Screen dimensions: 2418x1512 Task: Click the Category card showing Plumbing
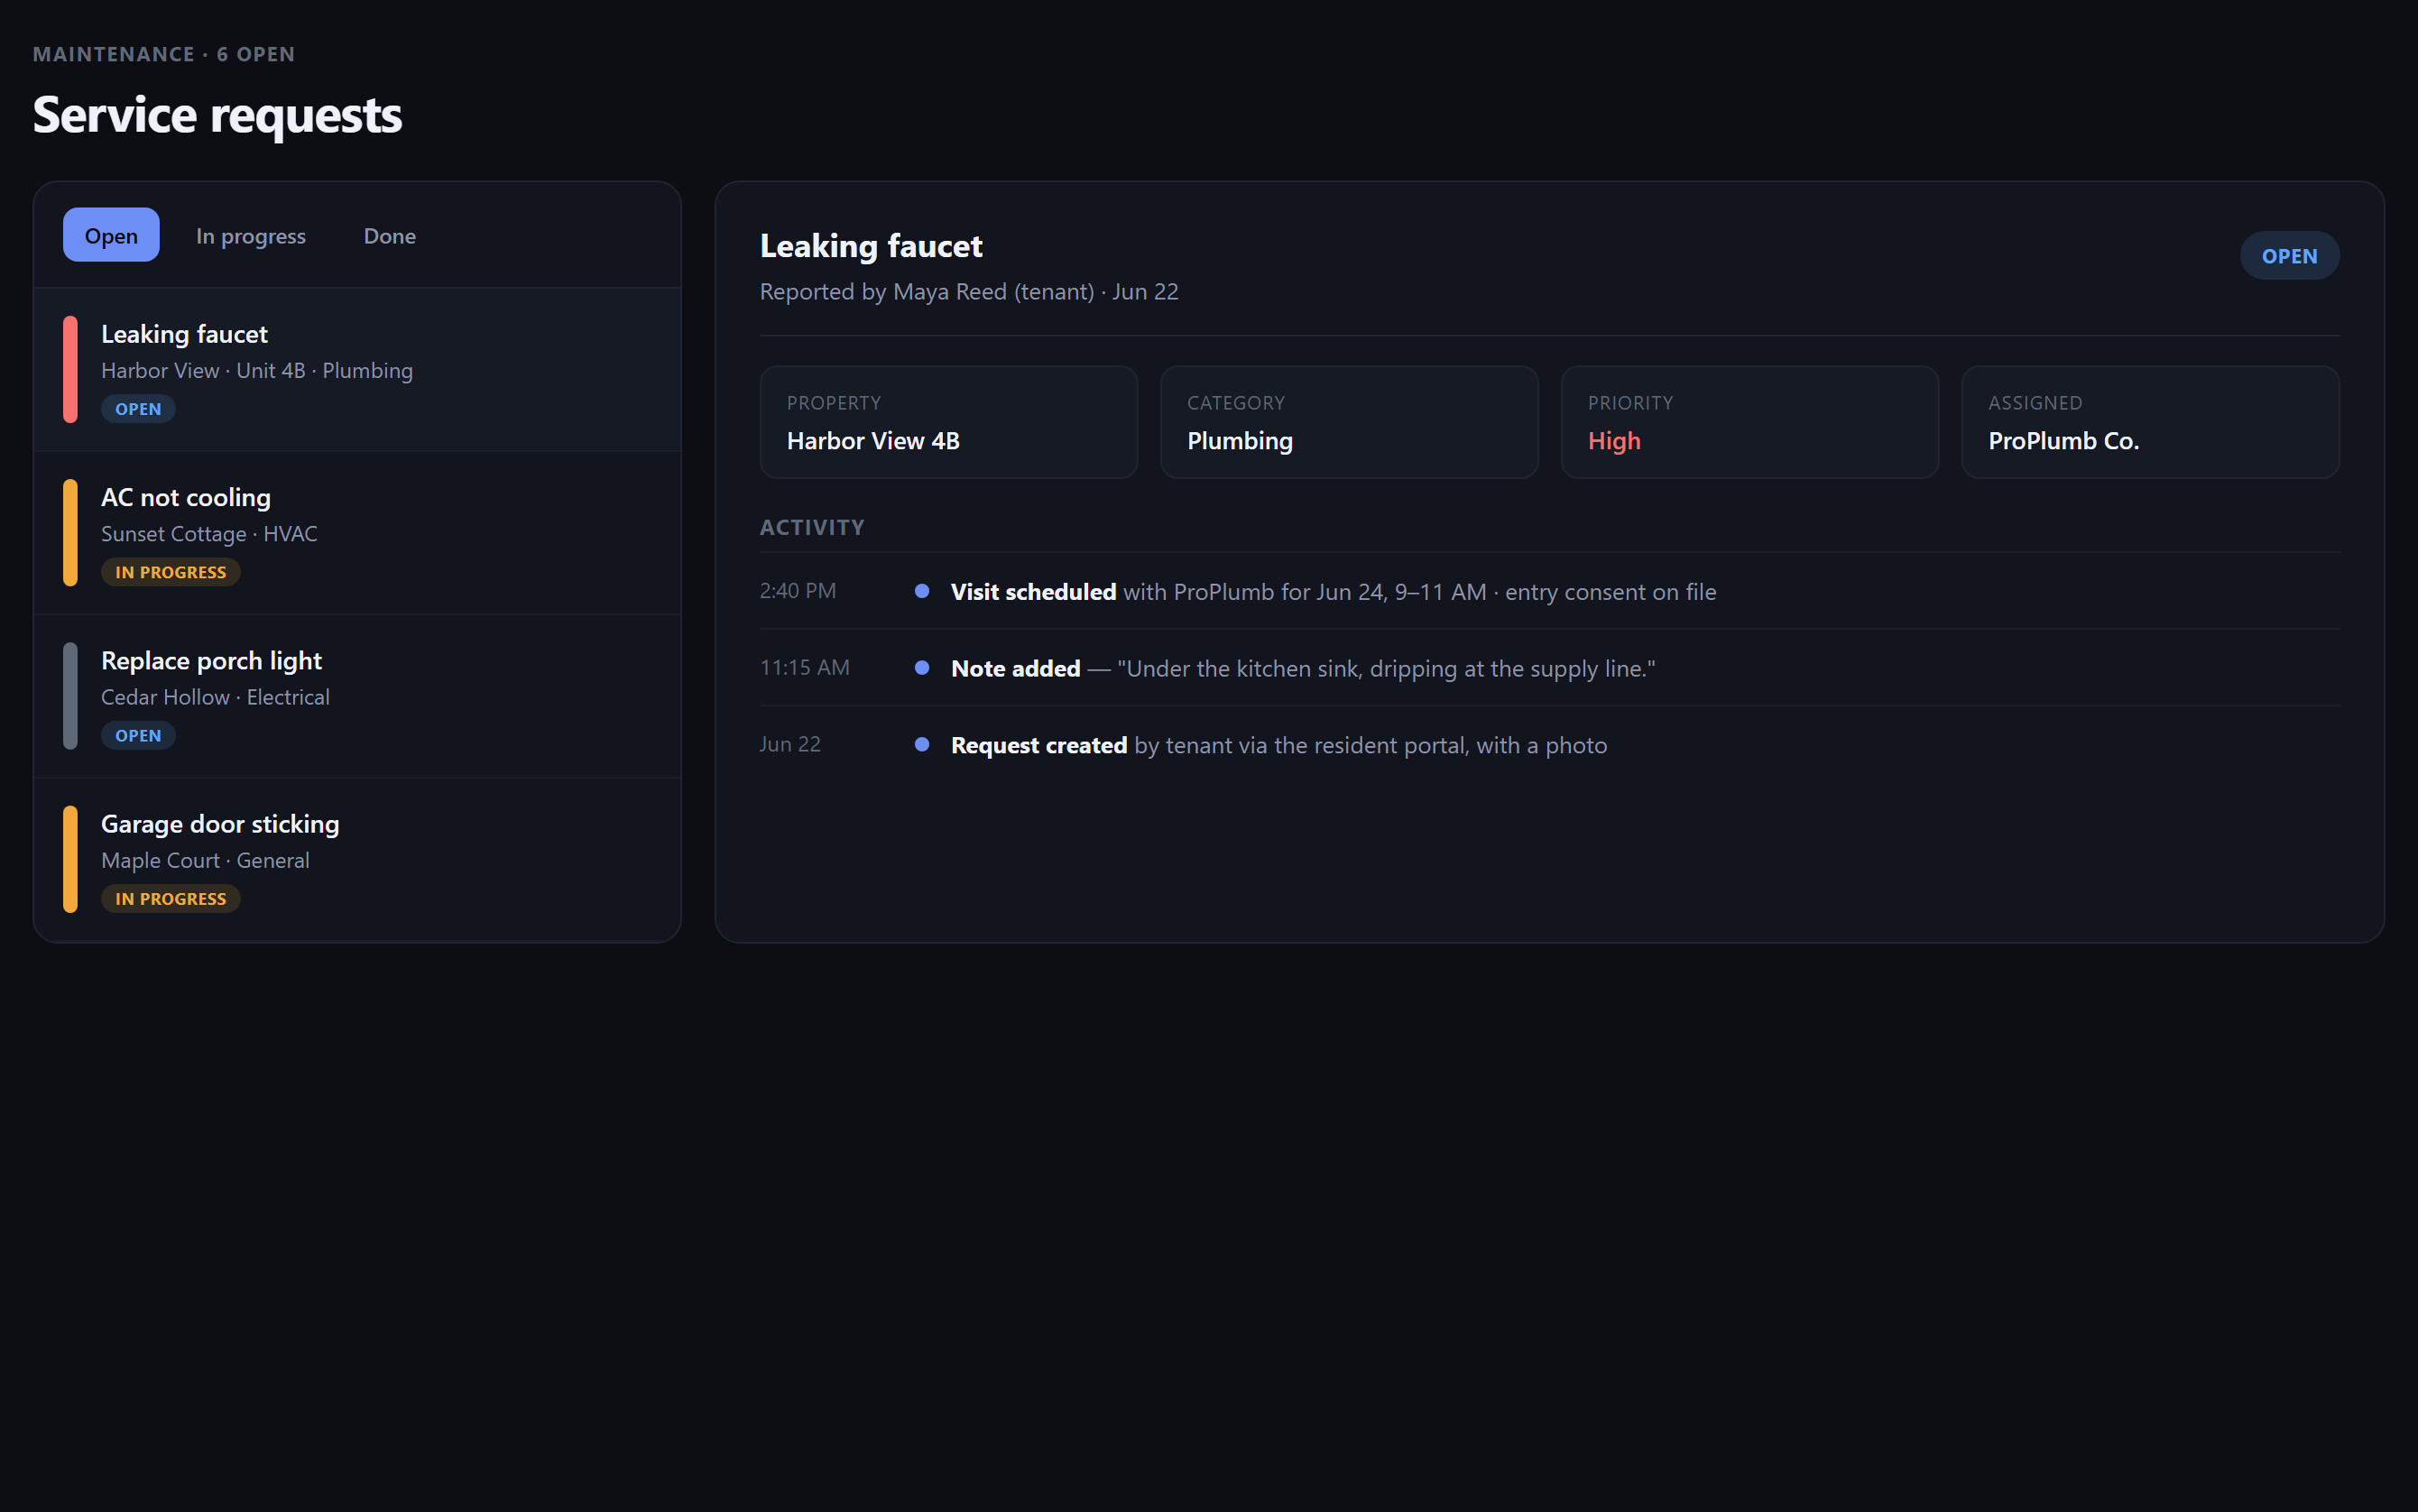point(1349,422)
